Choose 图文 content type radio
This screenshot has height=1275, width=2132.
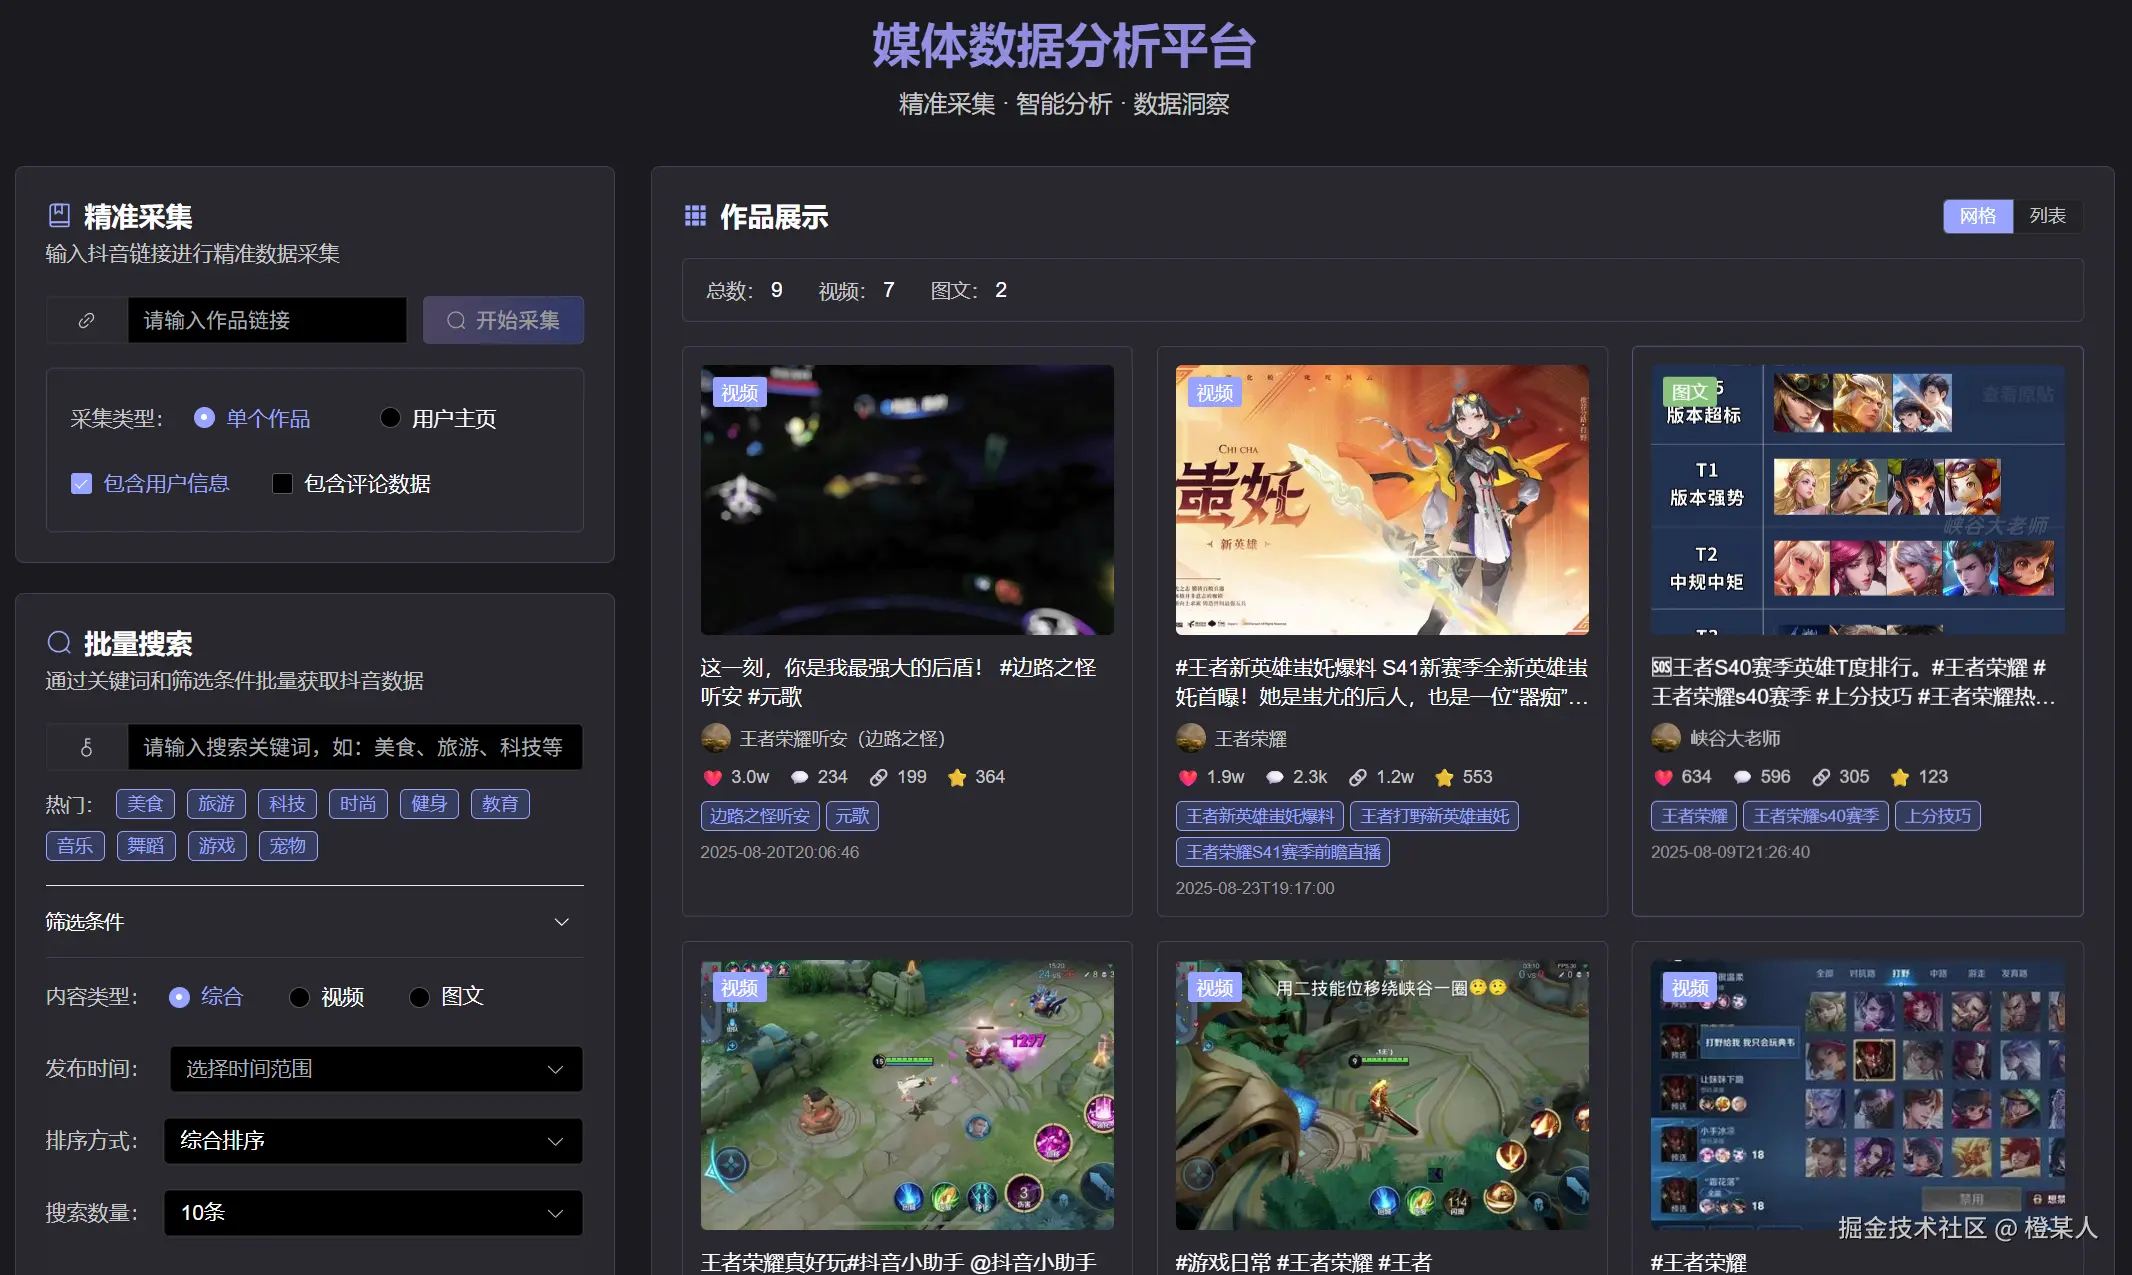(x=420, y=997)
